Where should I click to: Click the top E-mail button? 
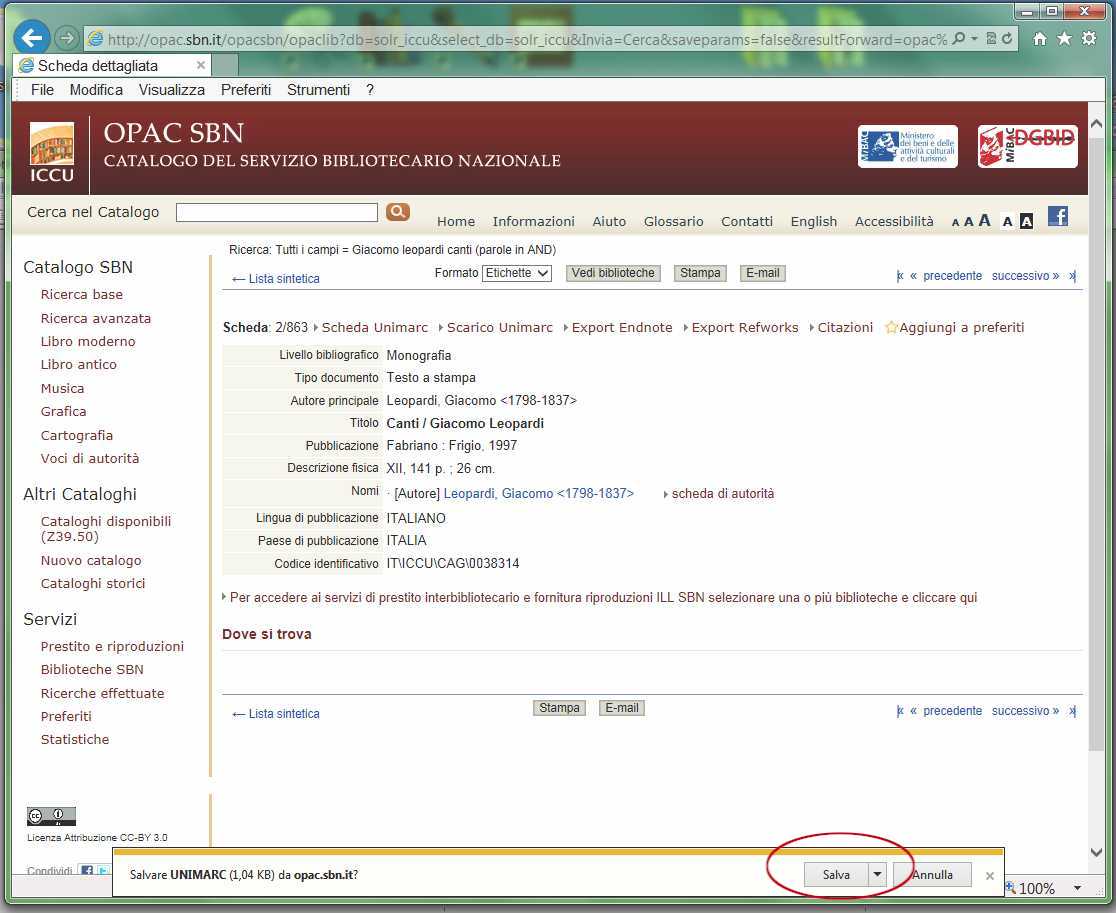(762, 273)
